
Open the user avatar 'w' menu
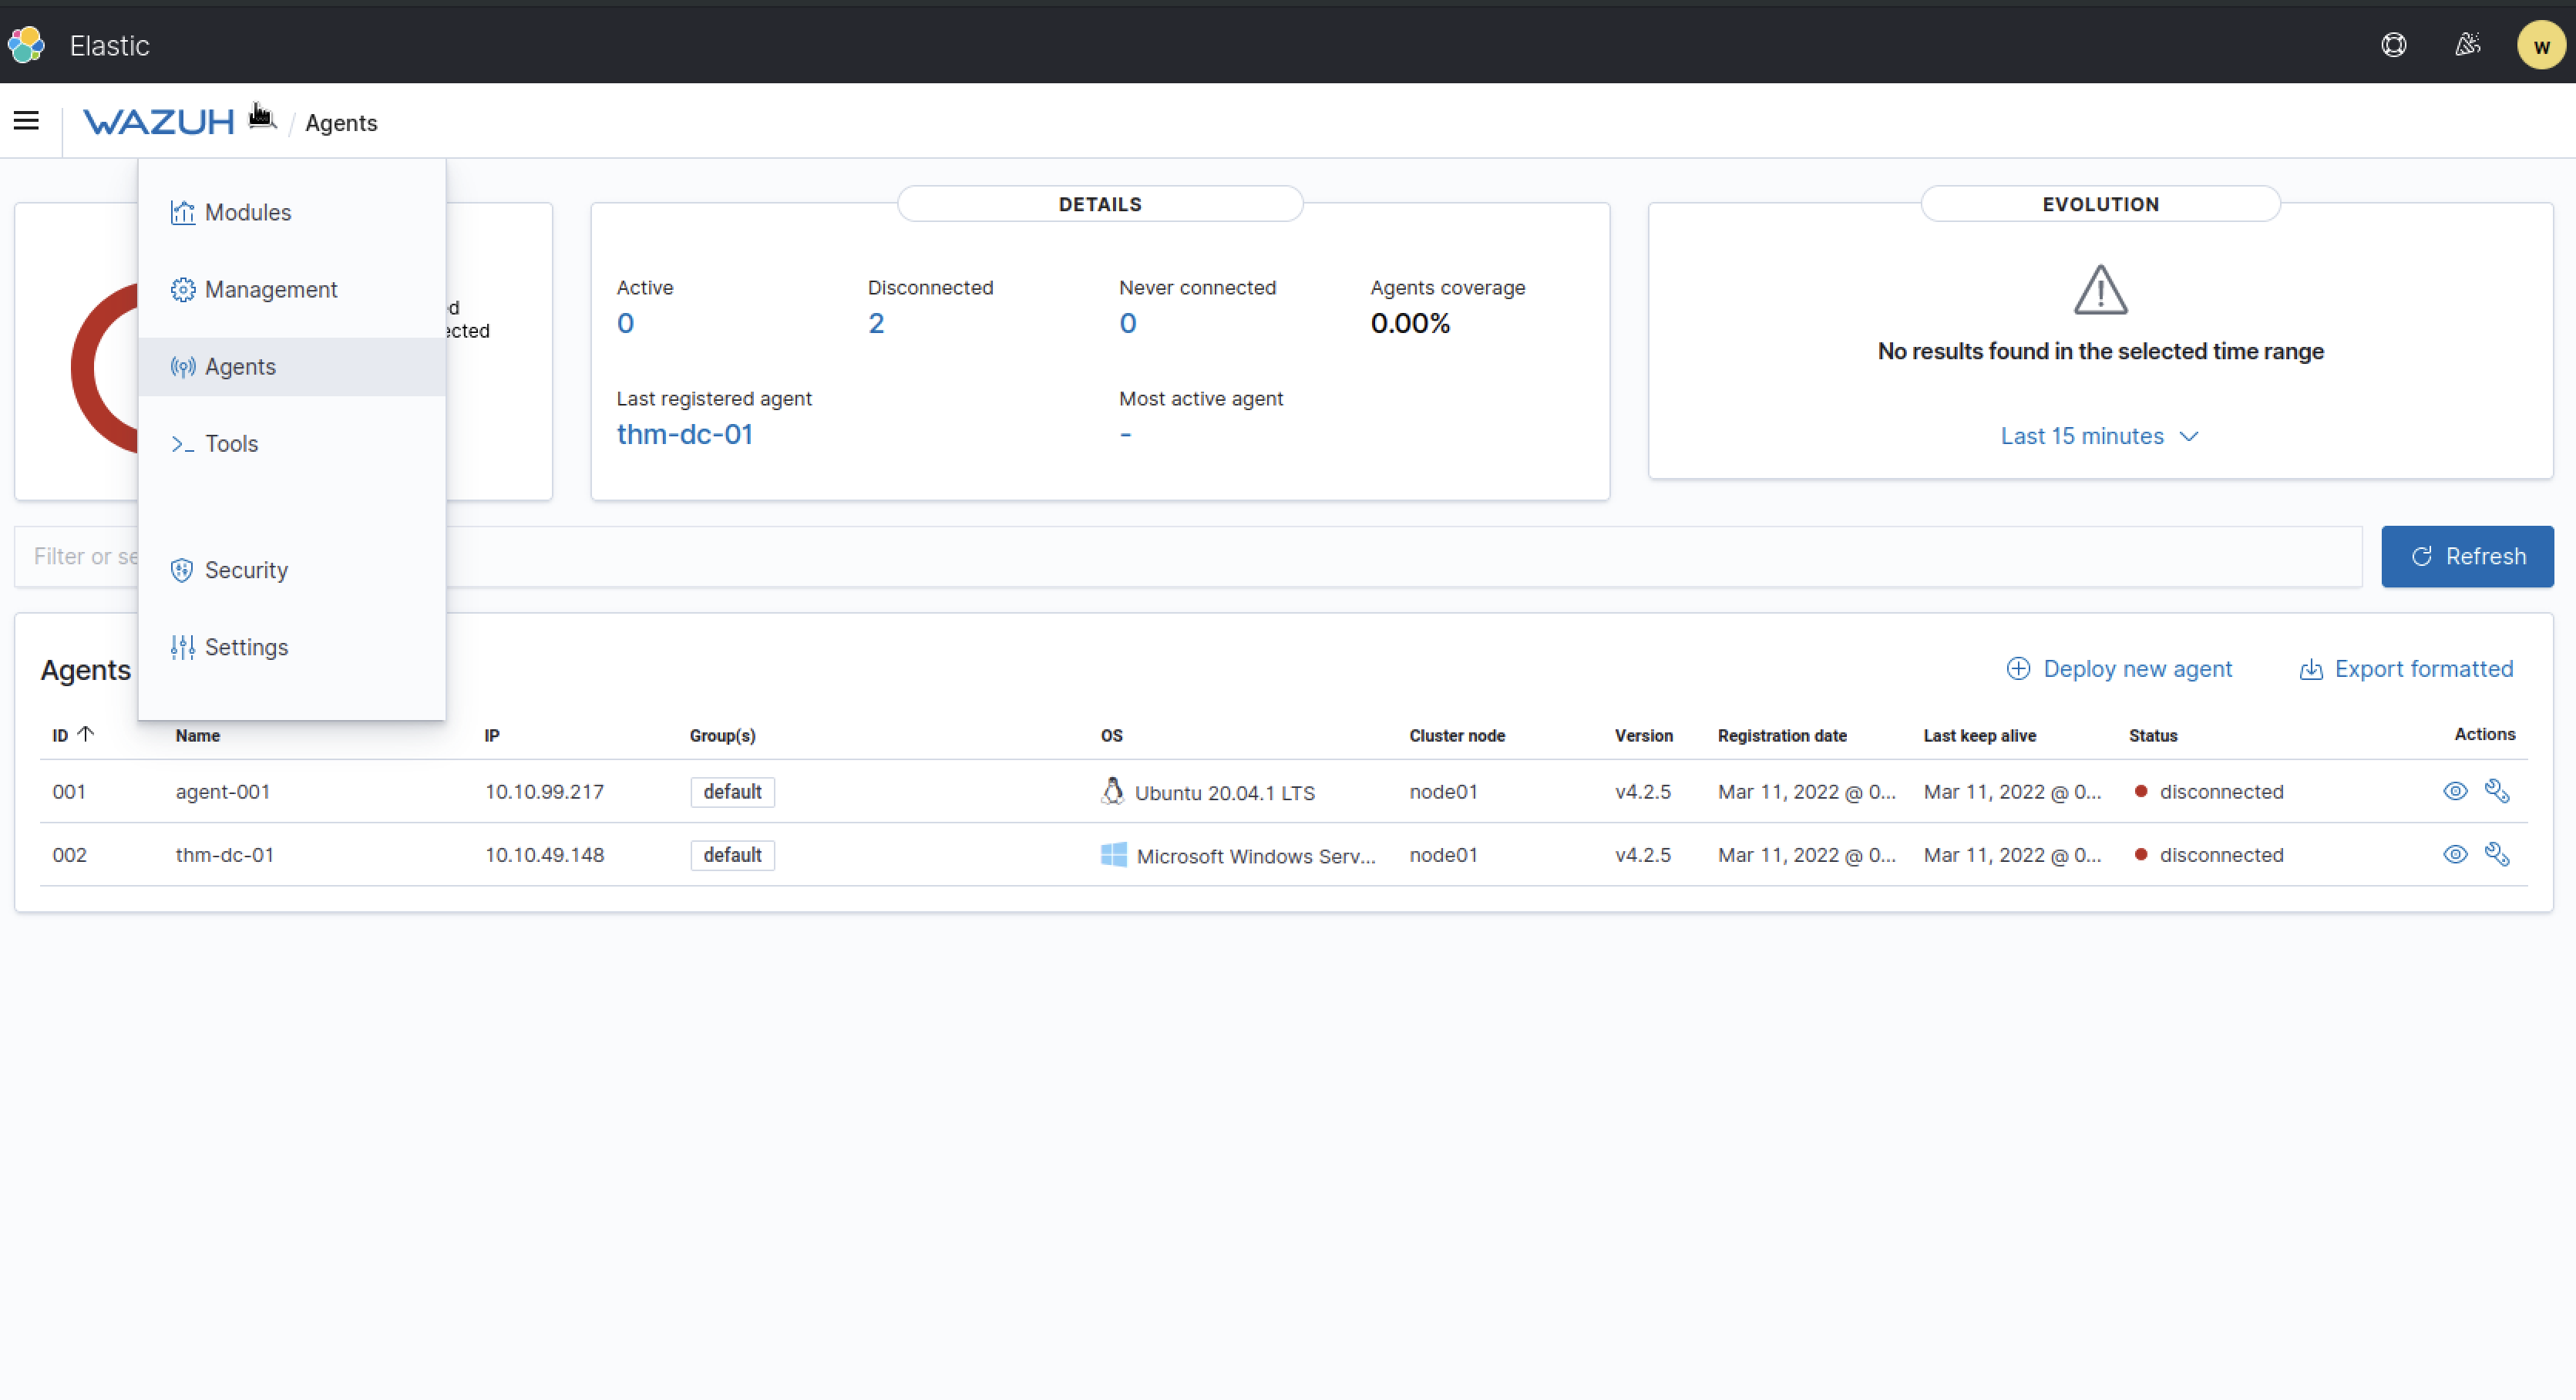(x=2541, y=45)
